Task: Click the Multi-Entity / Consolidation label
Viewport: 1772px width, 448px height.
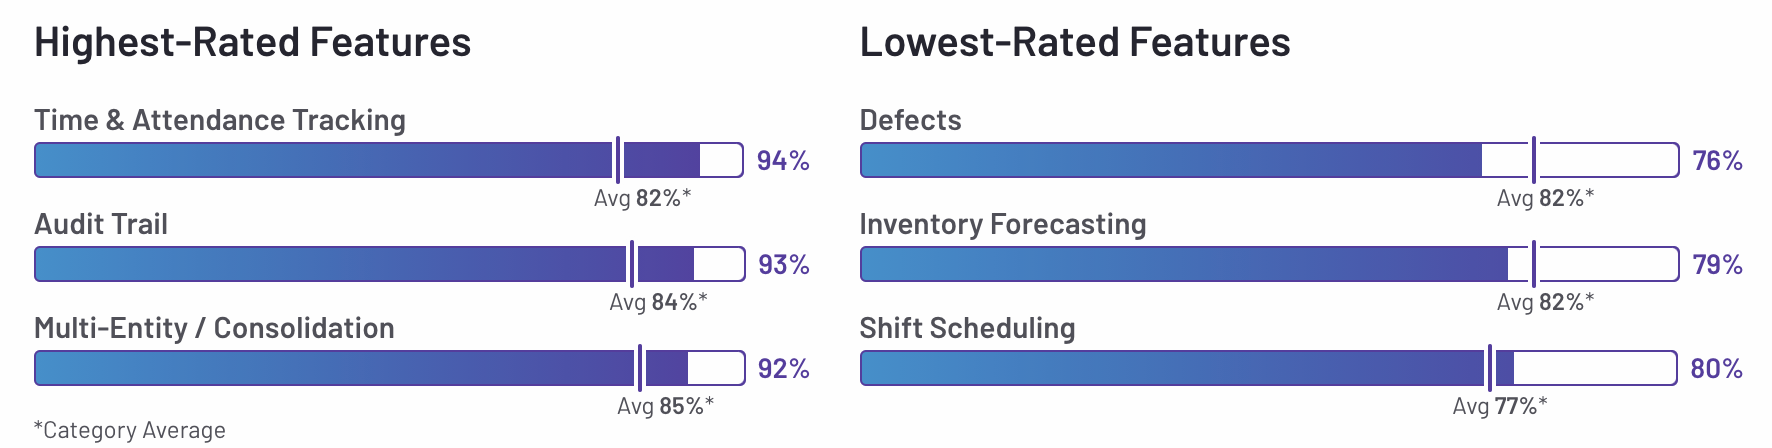Action: (x=214, y=328)
